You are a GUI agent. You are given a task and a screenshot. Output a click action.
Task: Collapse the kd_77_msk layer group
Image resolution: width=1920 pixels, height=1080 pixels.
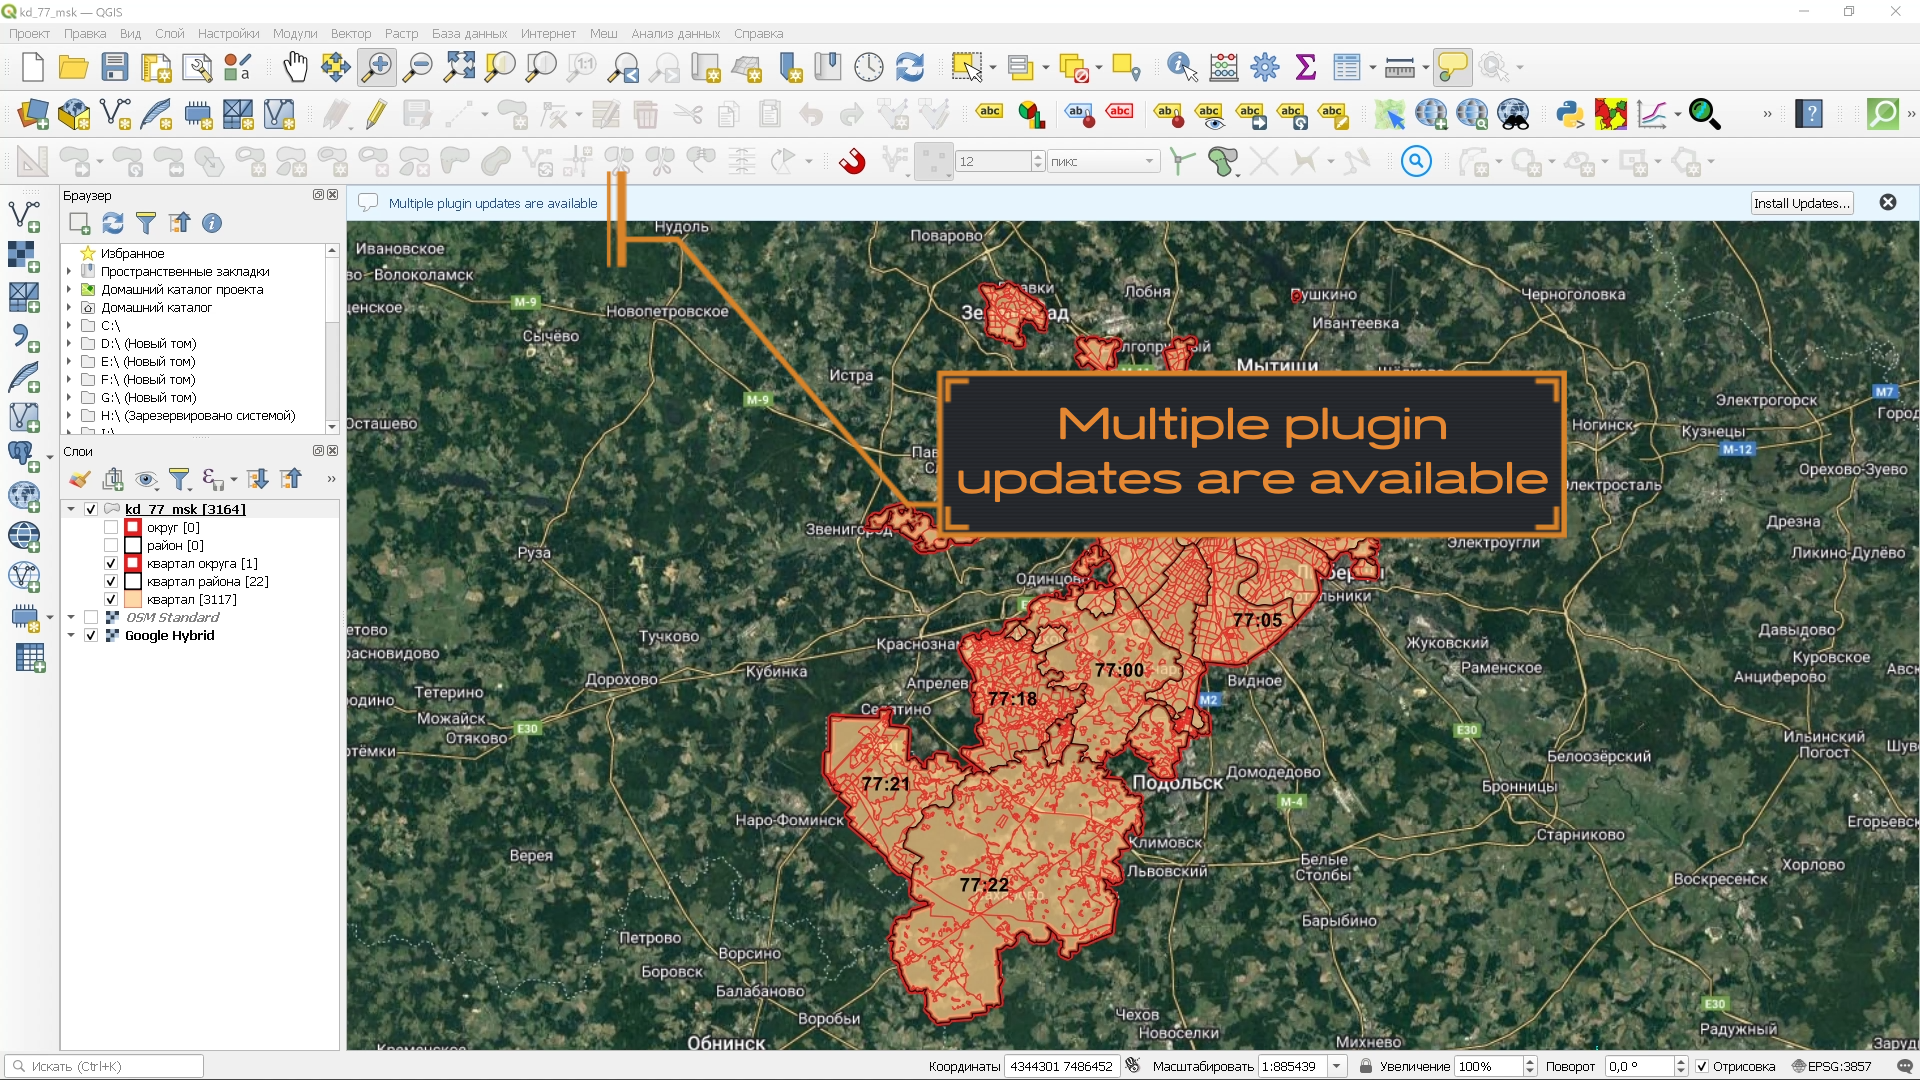tap(72, 508)
